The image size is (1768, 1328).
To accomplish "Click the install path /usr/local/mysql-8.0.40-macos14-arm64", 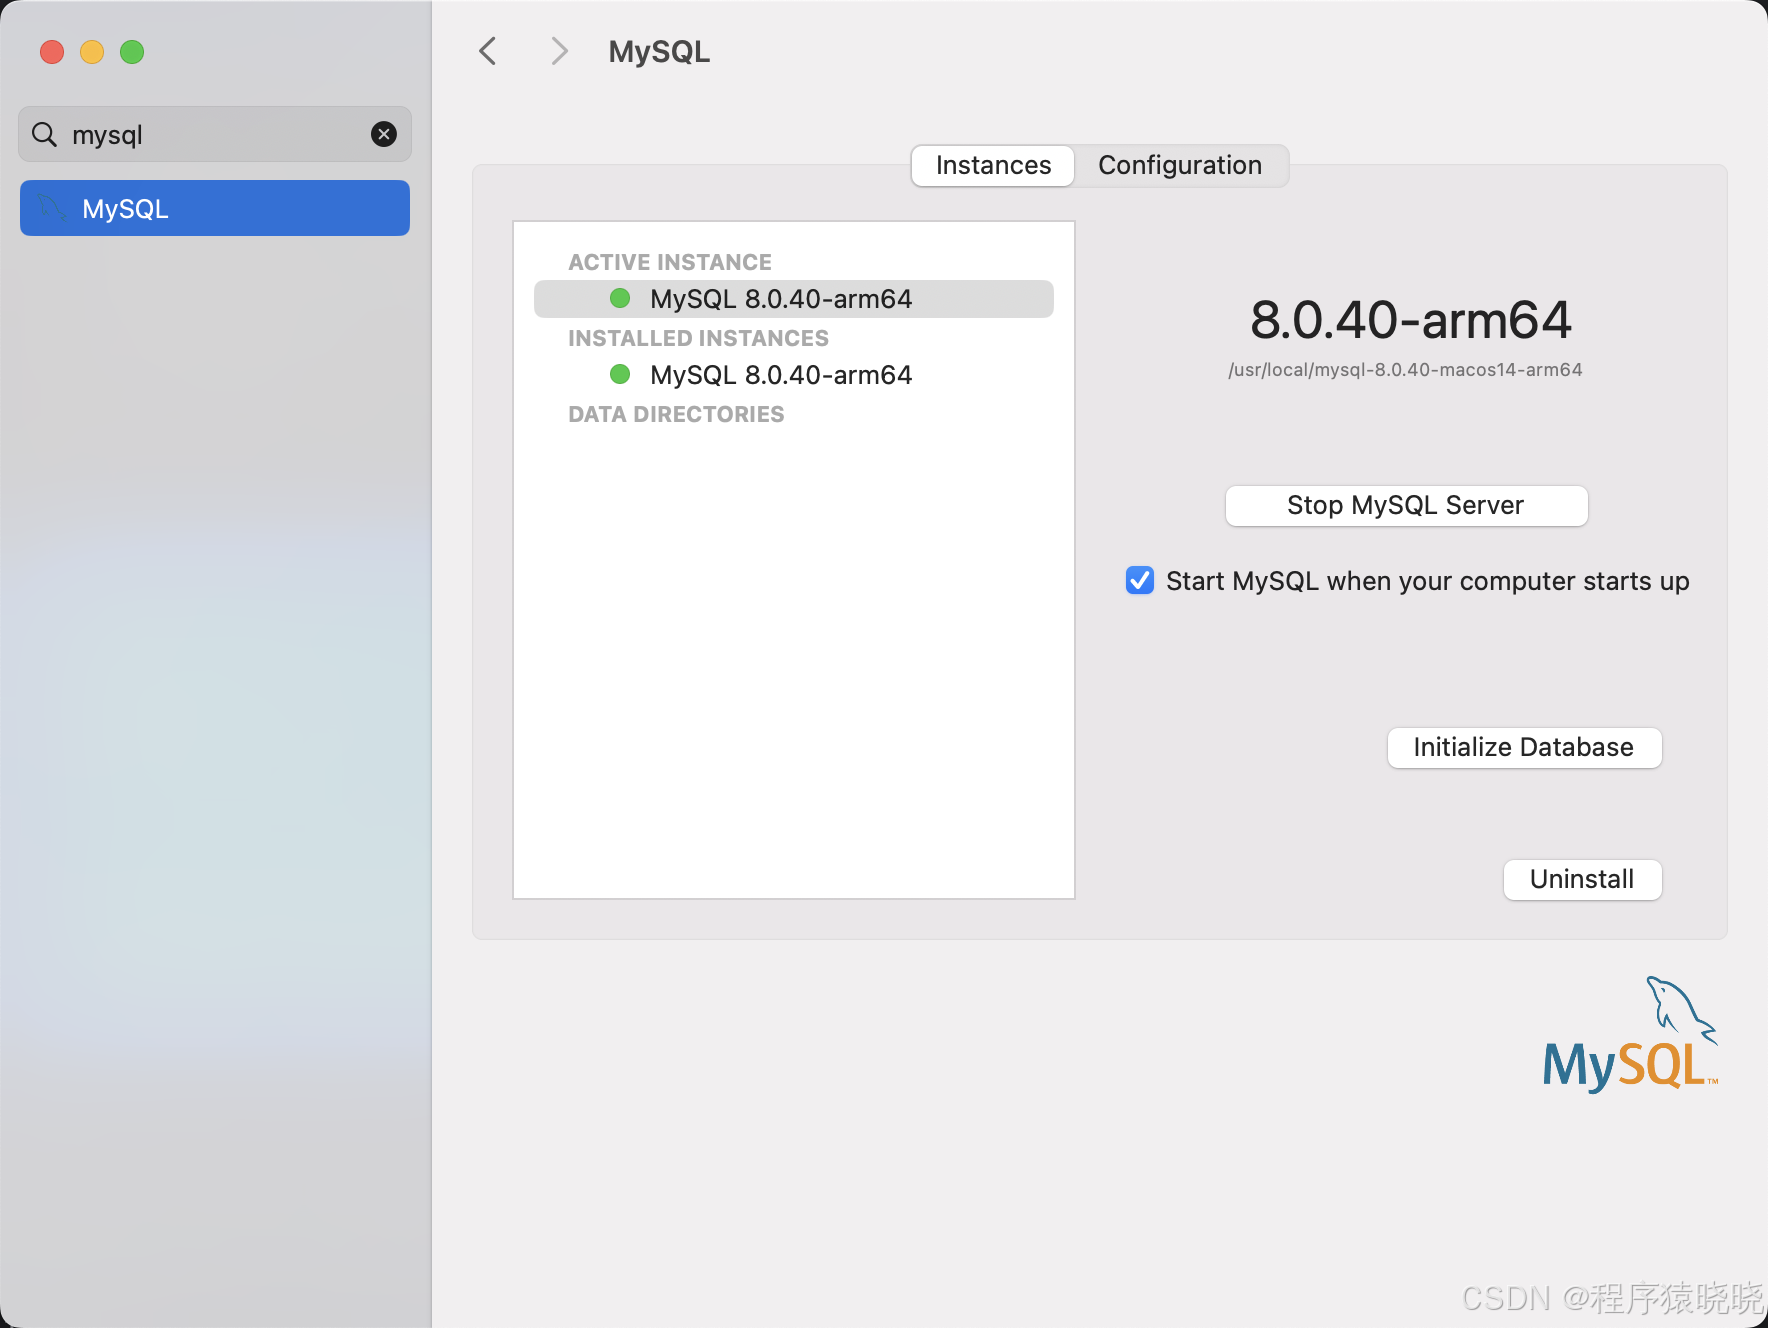I will 1405,370.
